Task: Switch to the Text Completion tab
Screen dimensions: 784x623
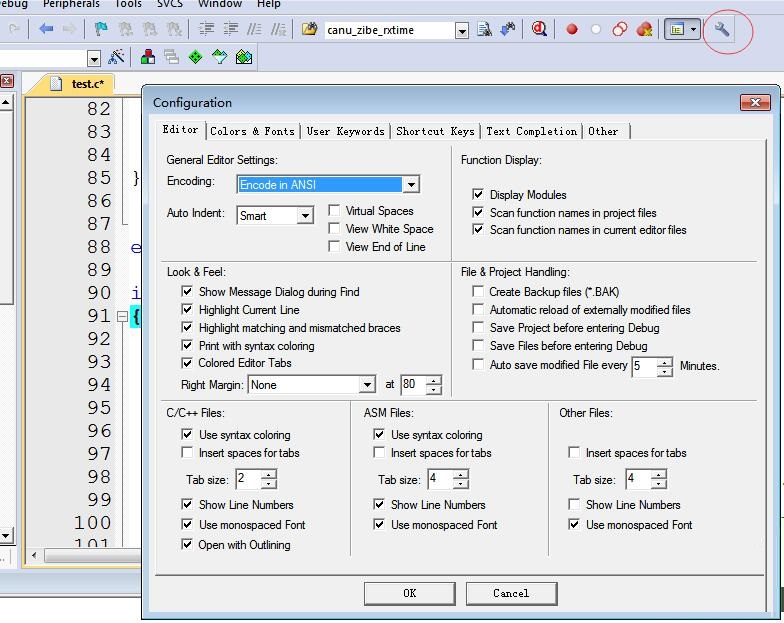Action: click(532, 131)
